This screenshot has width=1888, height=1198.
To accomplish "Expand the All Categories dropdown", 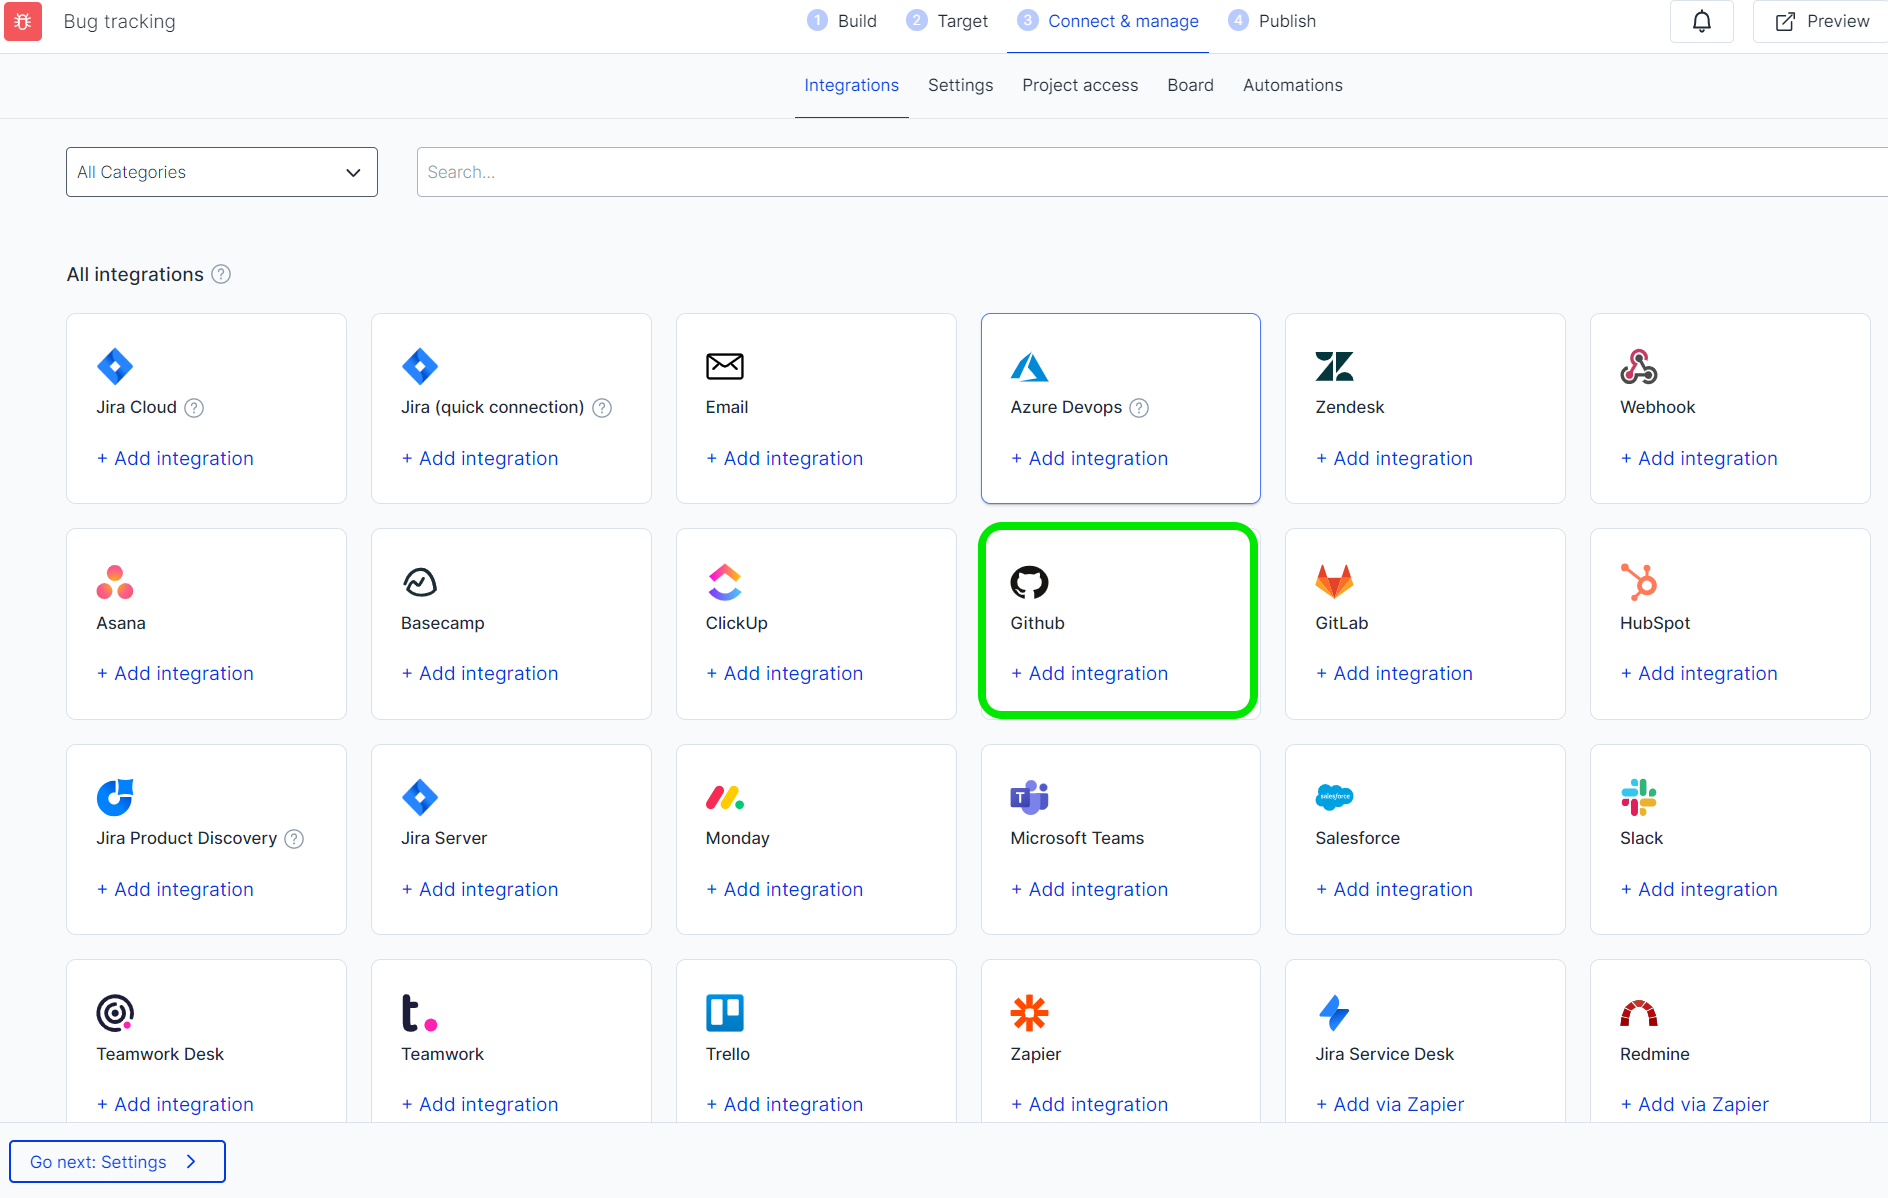I will pos(222,172).
